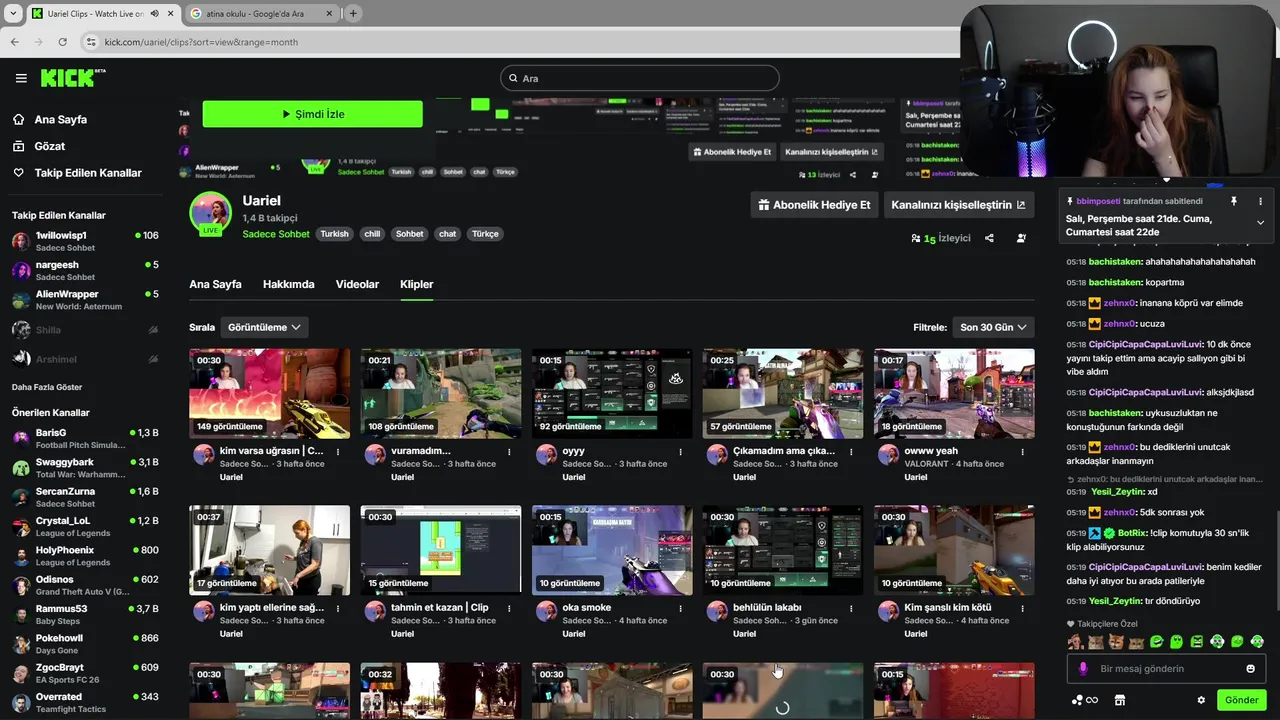Image resolution: width=1280 pixels, height=720 pixels.
Task: Open 1willowisp1 followed channel
Action: pyautogui.click(x=85, y=241)
